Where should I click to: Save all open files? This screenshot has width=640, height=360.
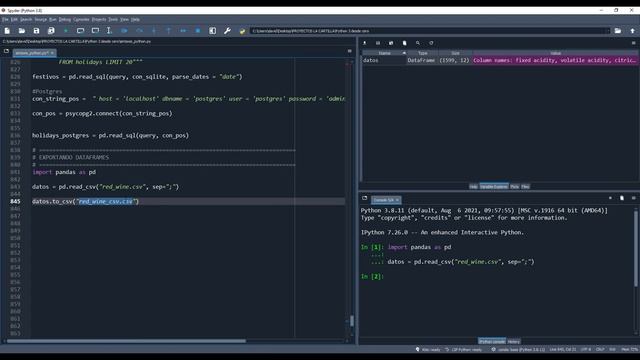pos(51,31)
